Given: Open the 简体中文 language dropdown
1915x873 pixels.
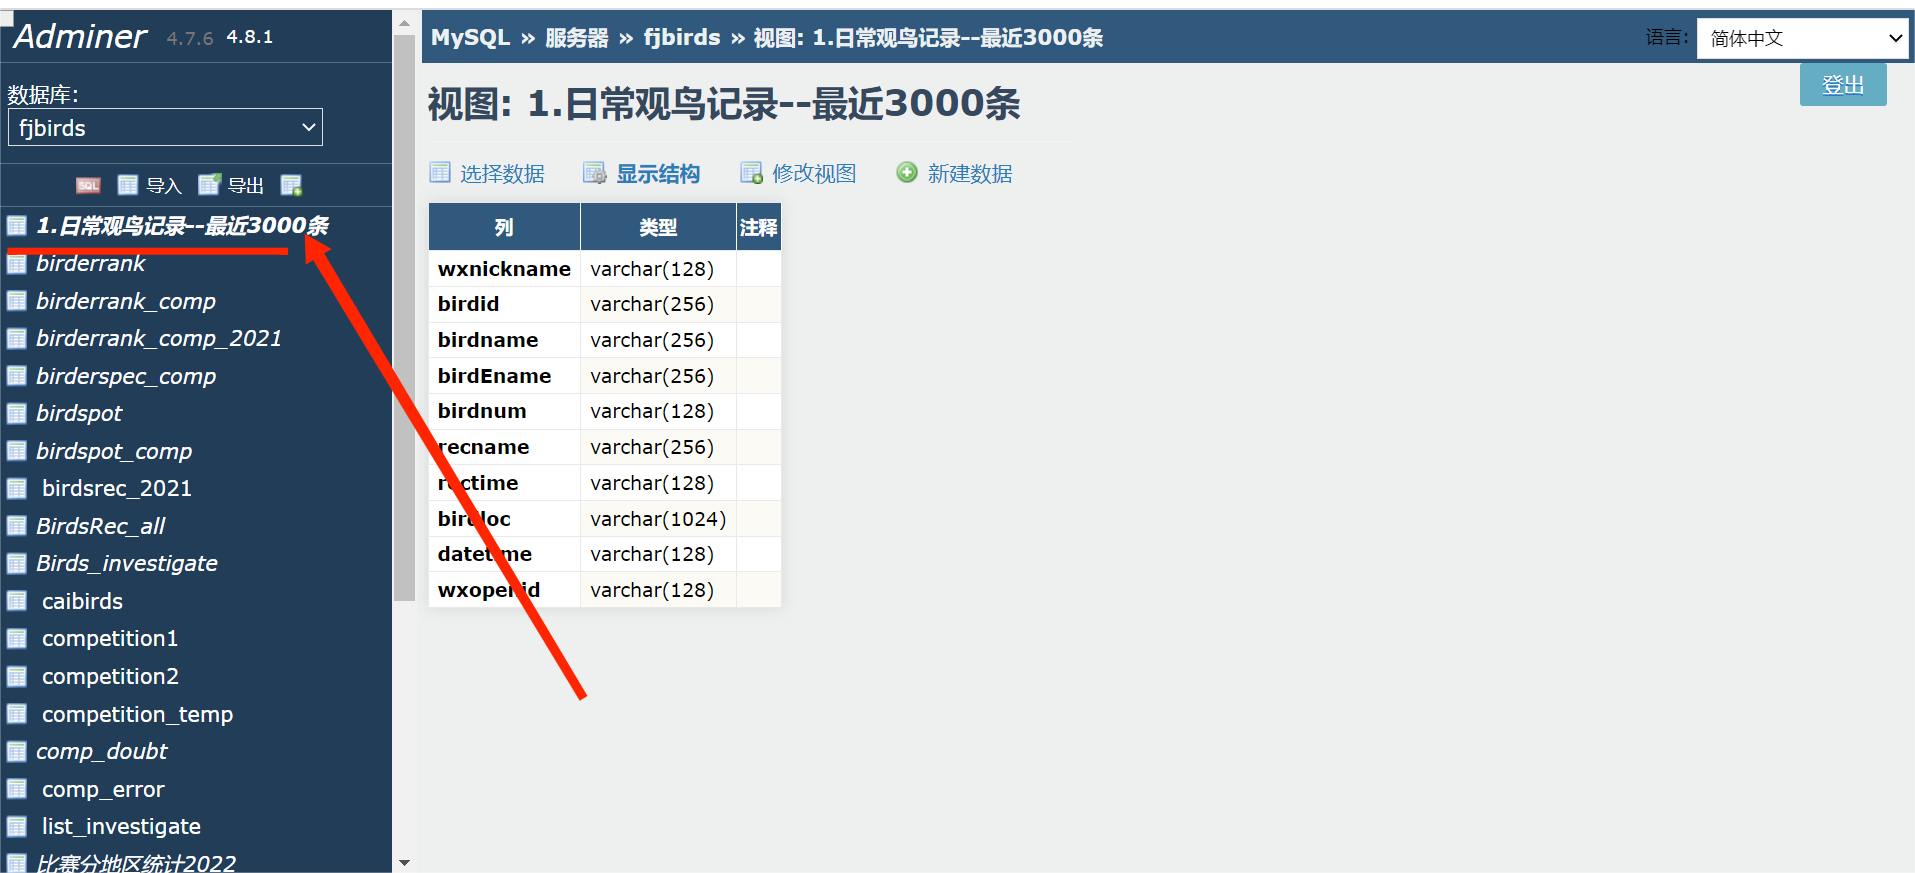Looking at the screenshot, I should point(1803,38).
